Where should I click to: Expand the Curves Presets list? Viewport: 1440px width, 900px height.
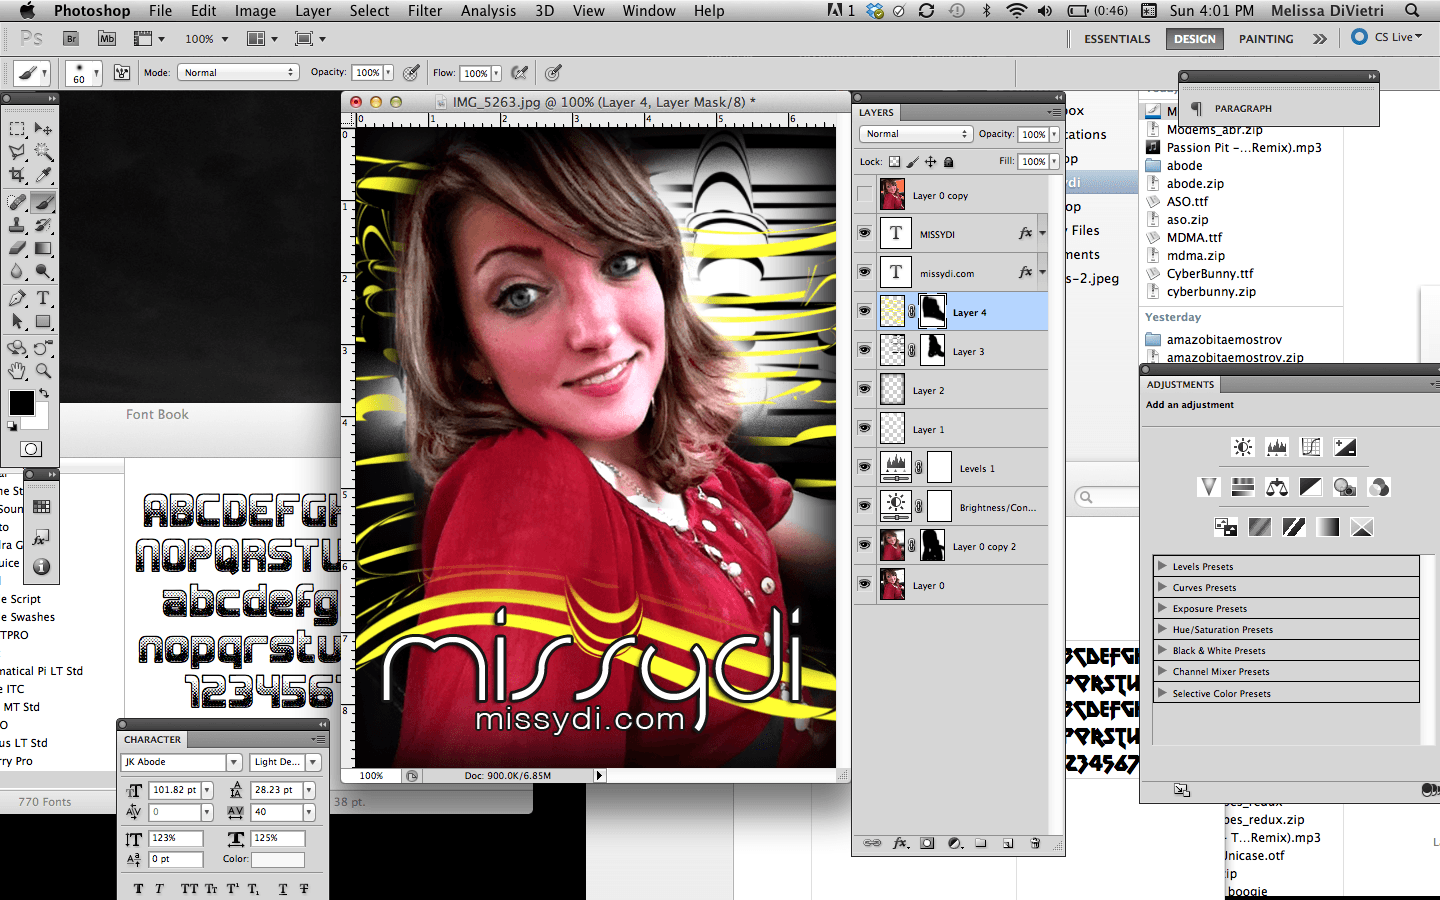point(1162,587)
